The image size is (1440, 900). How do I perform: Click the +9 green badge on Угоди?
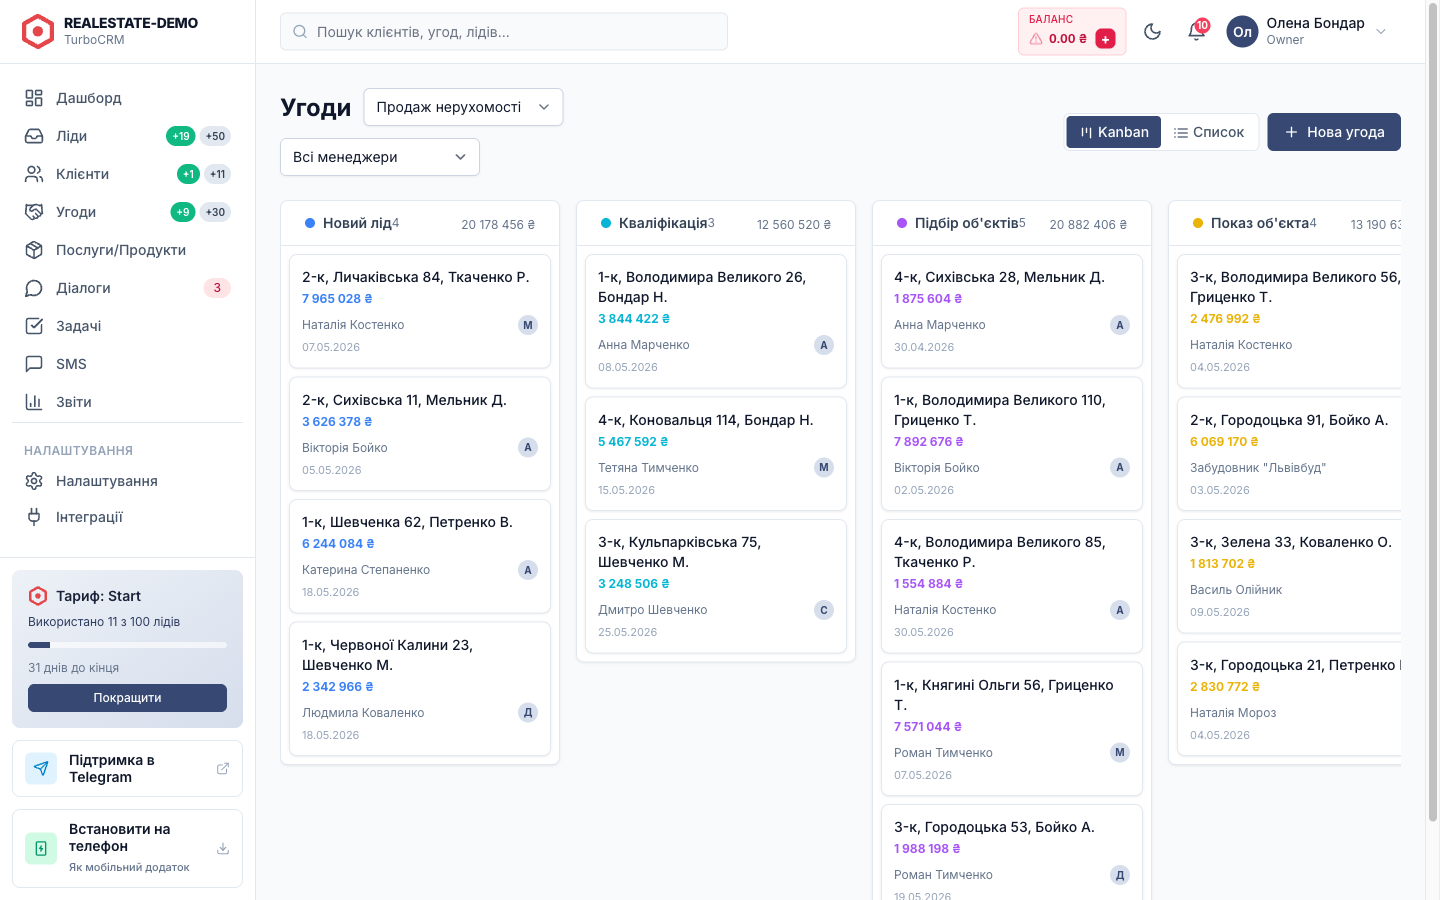182,212
